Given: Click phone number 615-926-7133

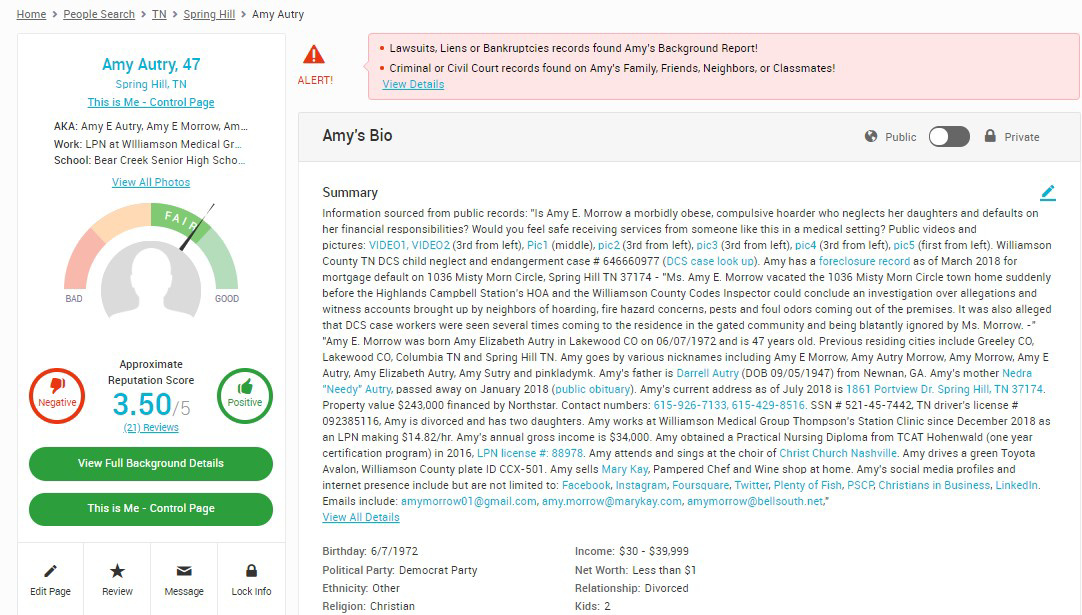Looking at the screenshot, I should pyautogui.click(x=690, y=405).
